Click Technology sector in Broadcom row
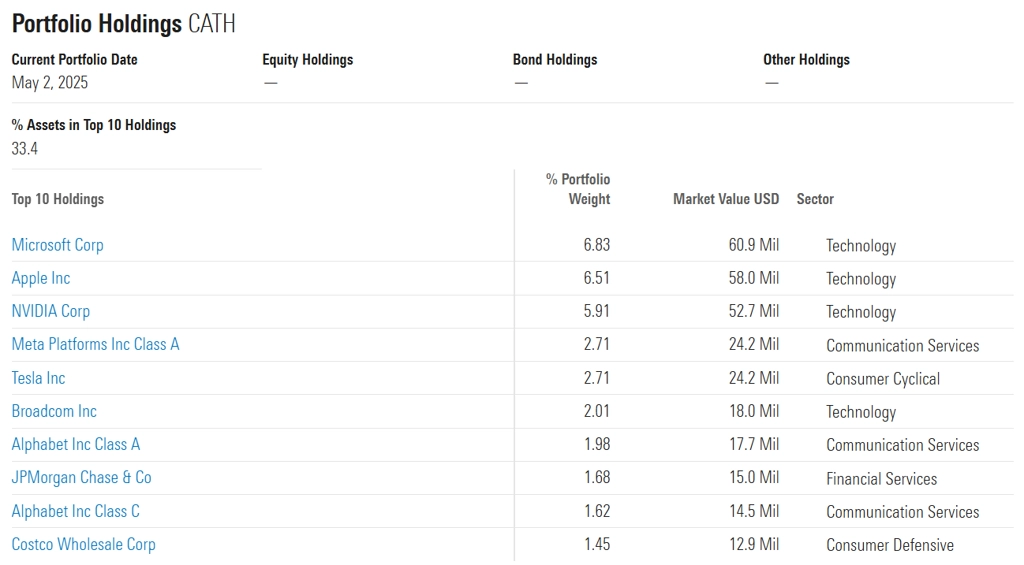The height and width of the screenshot is (565, 1024). tap(861, 413)
